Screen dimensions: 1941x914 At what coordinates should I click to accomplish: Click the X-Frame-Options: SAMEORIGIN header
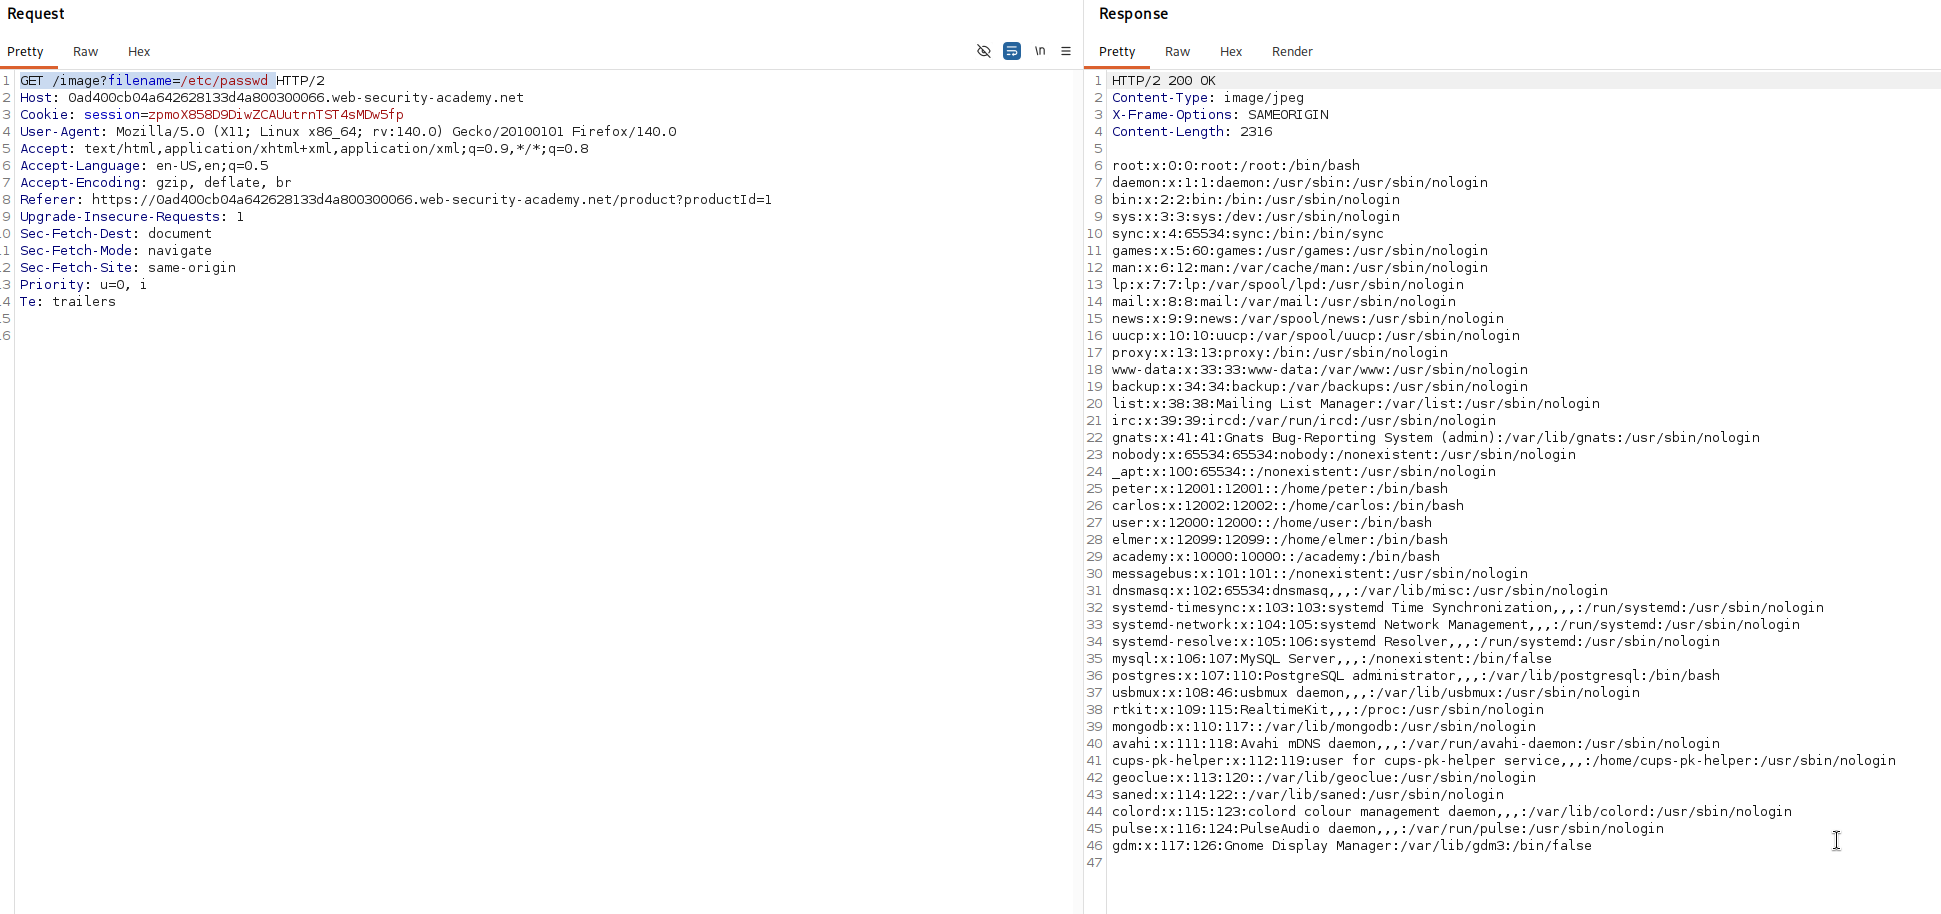click(1220, 115)
